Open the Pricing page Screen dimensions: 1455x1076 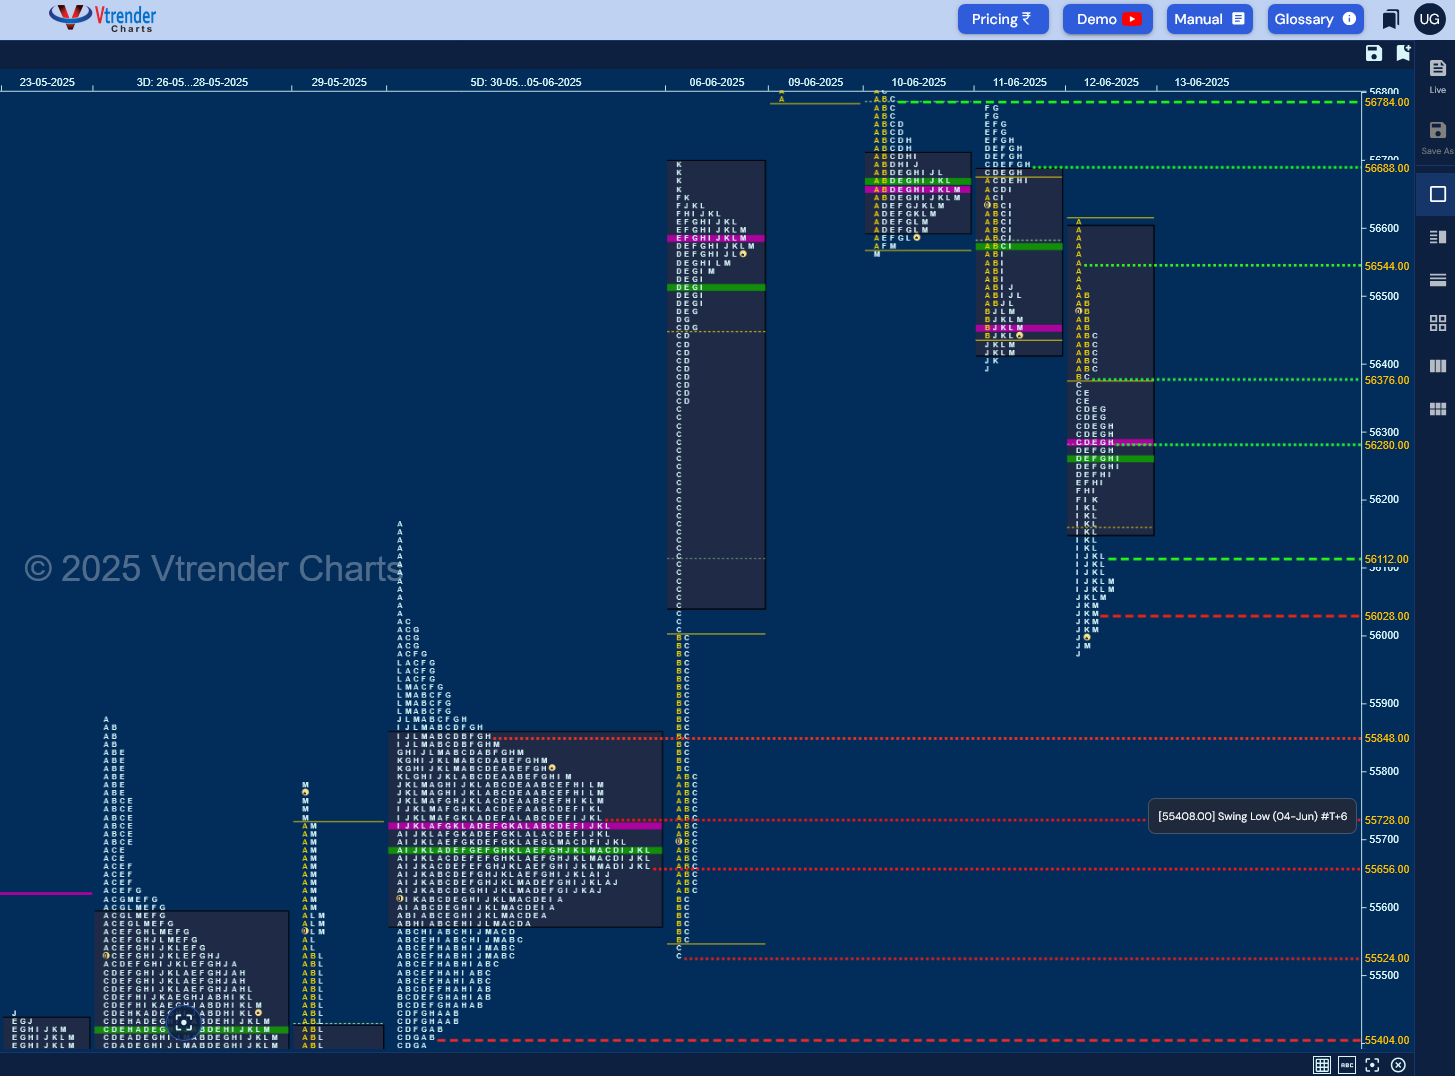tap(1003, 19)
